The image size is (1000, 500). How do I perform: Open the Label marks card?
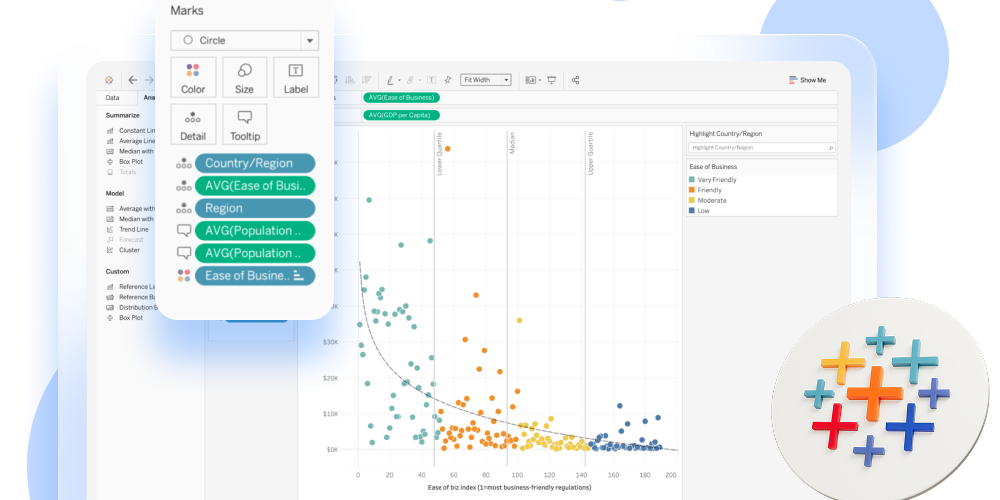(x=296, y=77)
